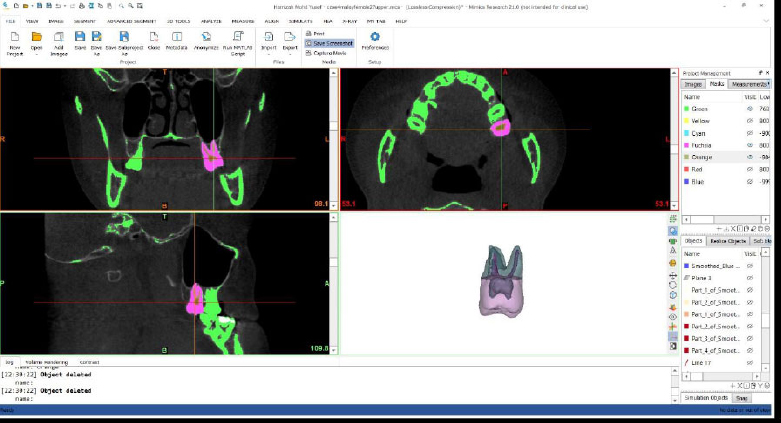Viewport: 781px width, 423px height.
Task: Click the Save disk icon in ribbon
Action: point(80,36)
